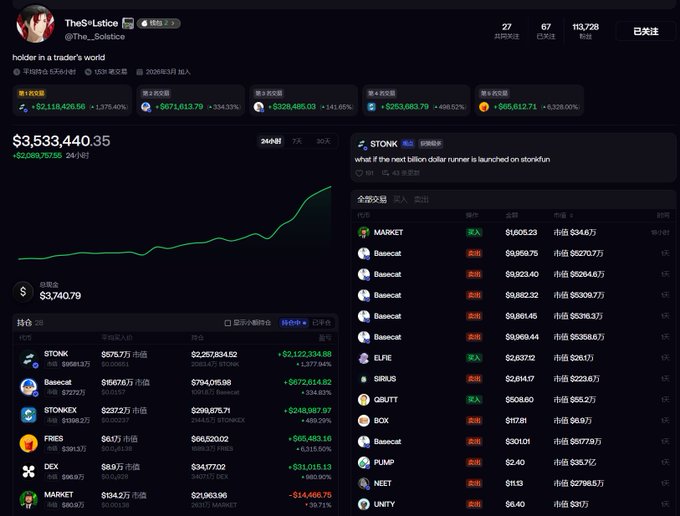Click the Basecat token icon in holdings

29,387
